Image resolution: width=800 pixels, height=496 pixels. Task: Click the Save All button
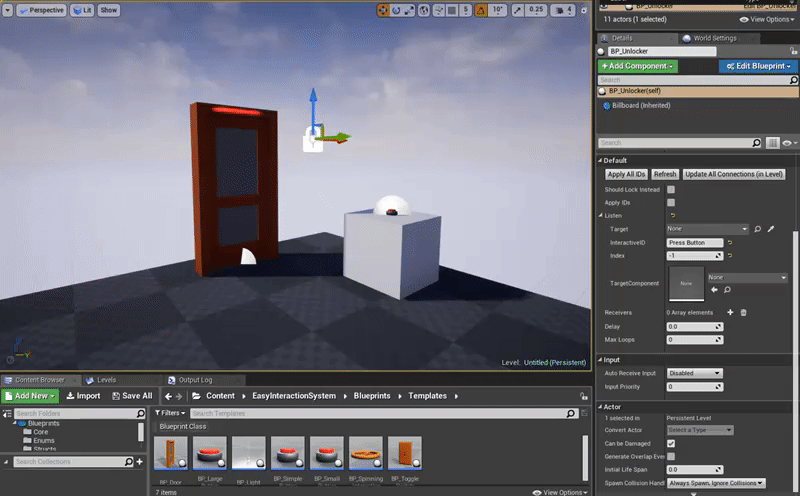(132, 396)
